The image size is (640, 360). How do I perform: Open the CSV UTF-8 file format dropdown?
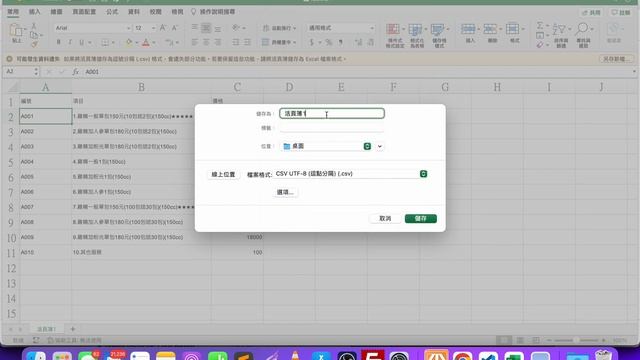[x=351, y=174]
